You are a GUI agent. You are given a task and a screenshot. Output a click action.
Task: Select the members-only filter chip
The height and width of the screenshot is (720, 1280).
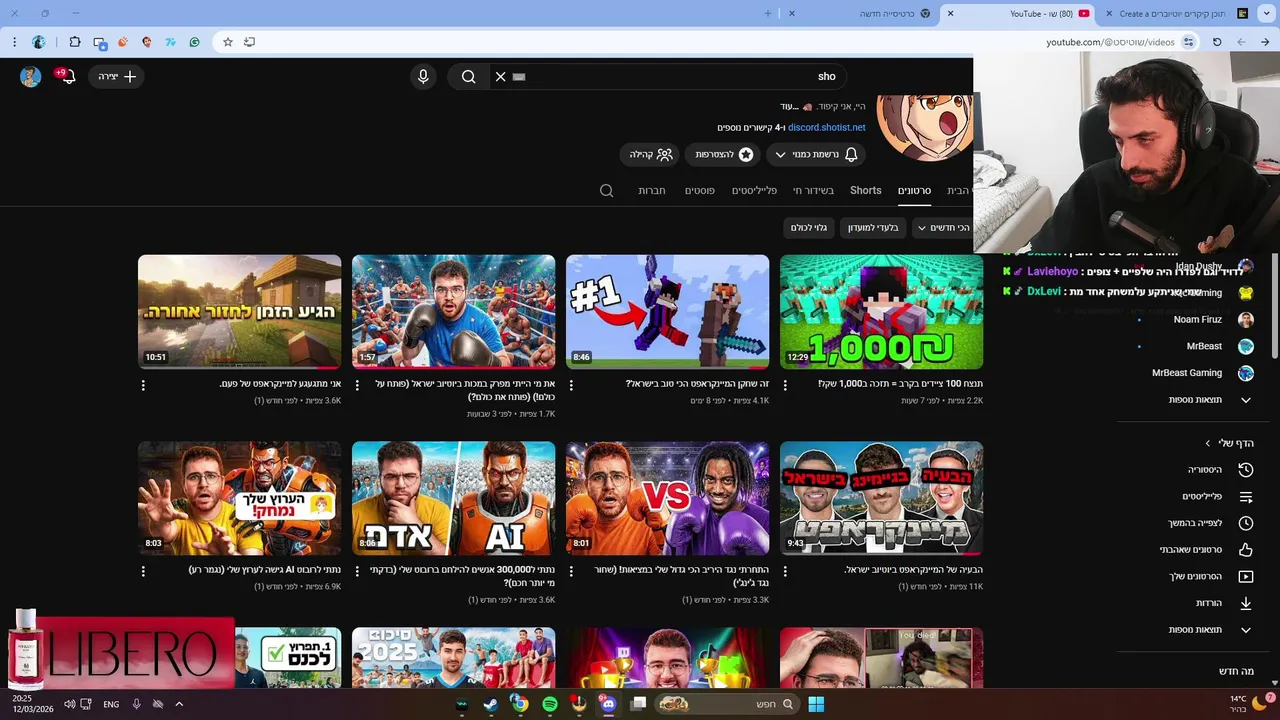click(x=873, y=228)
